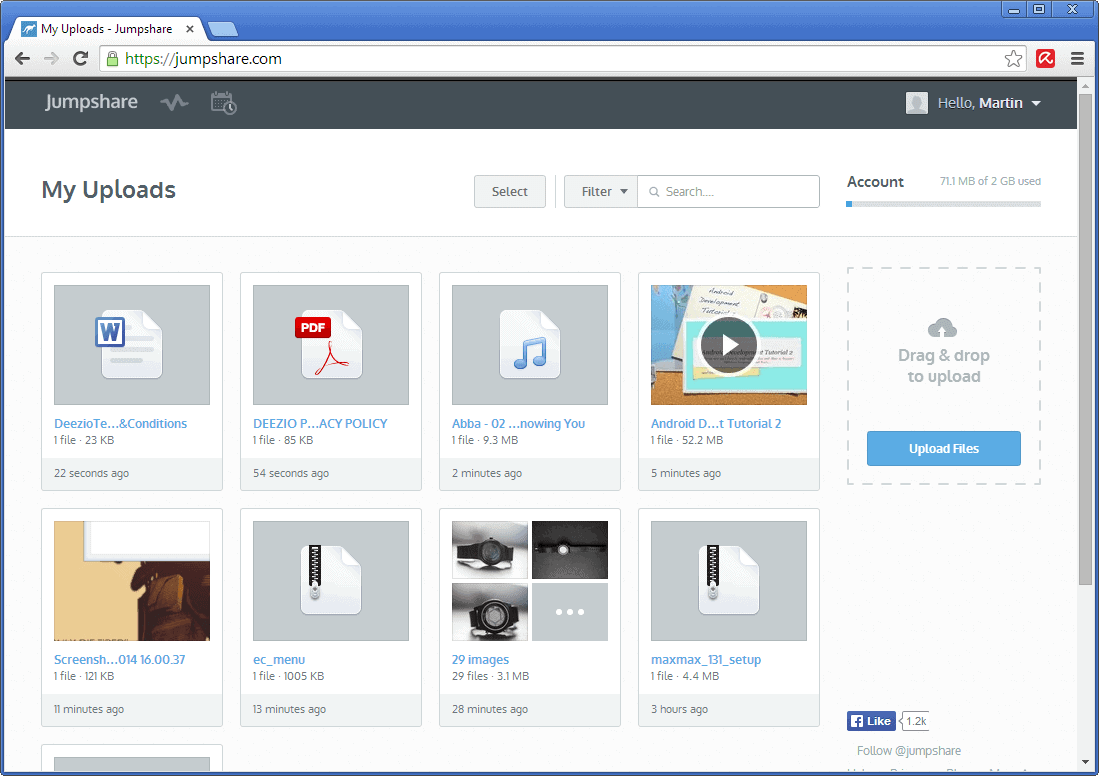Open the Android D...t Tutorial 2 link
The height and width of the screenshot is (776, 1099).
[x=716, y=423]
